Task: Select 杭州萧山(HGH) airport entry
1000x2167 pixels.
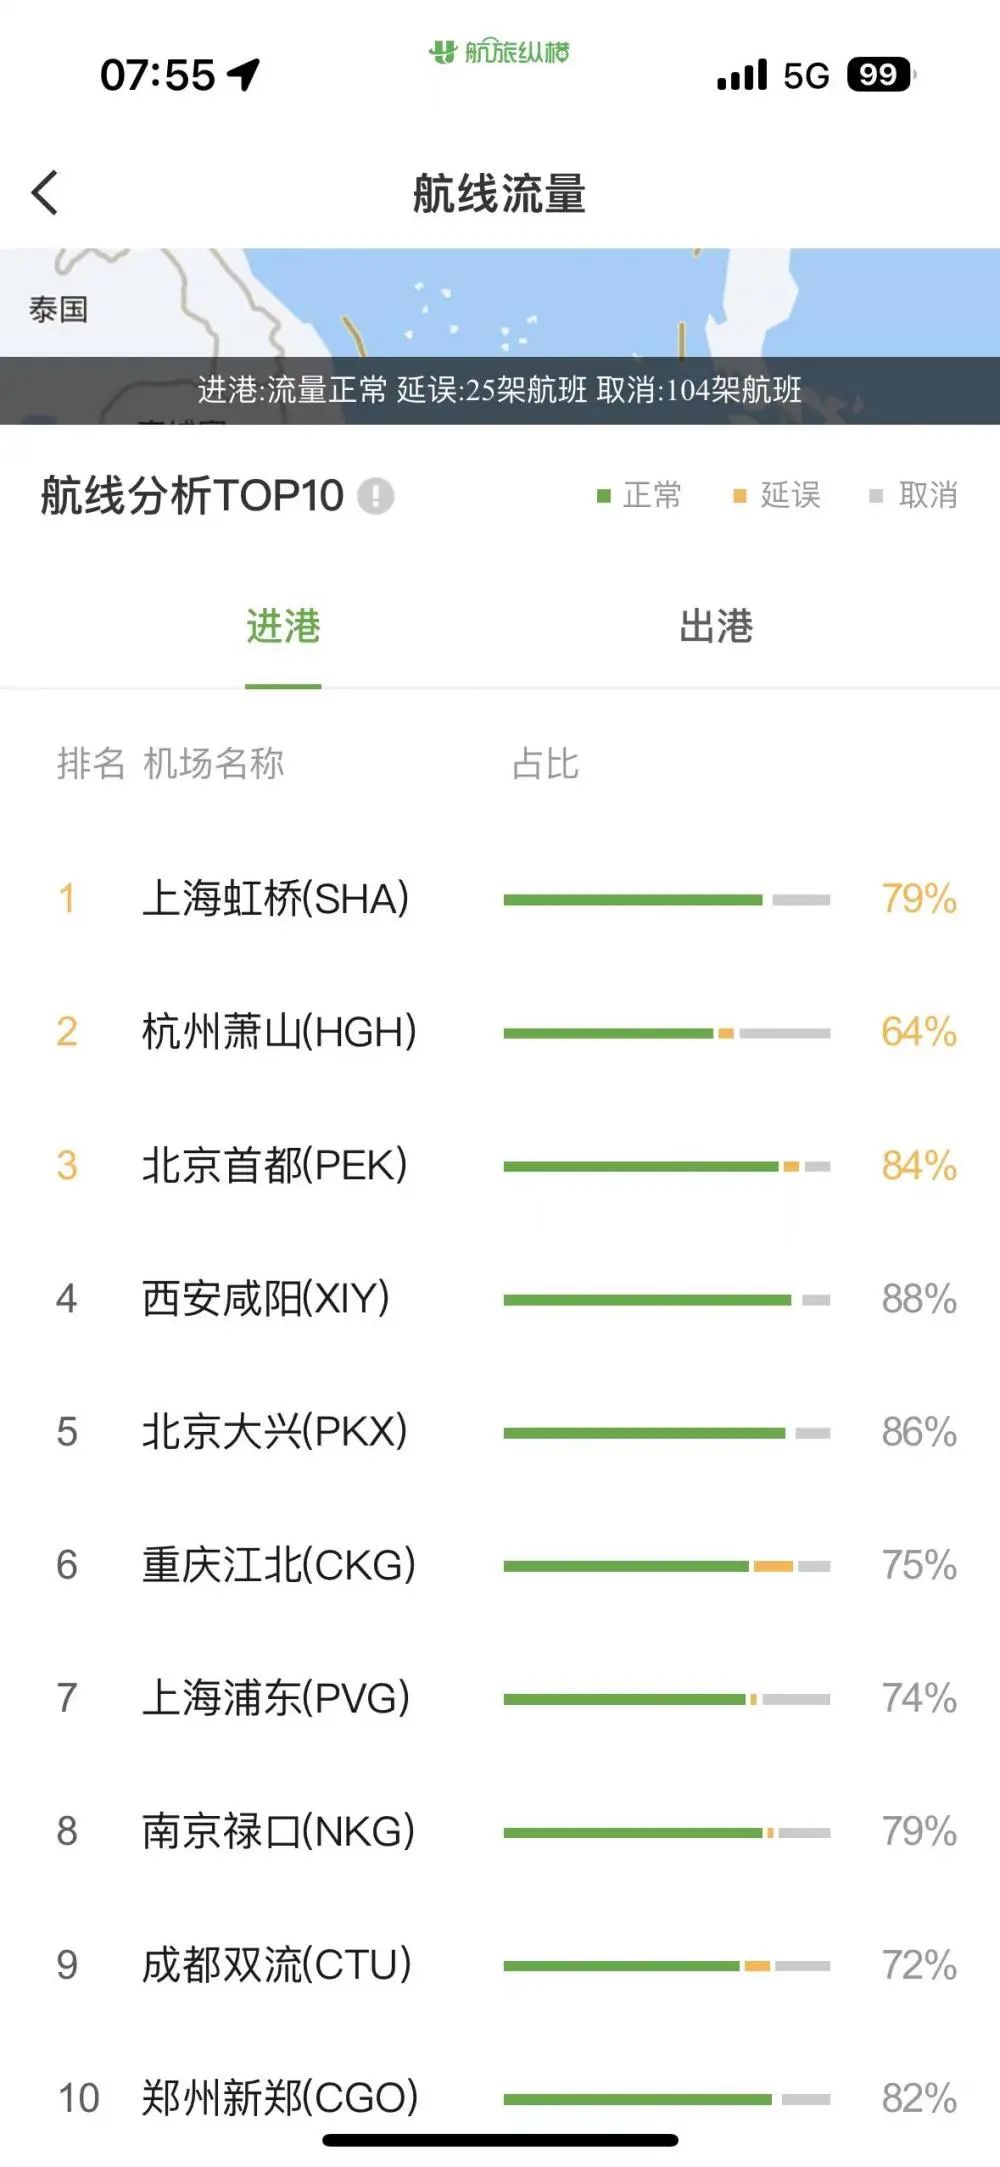Action: 279,1032
